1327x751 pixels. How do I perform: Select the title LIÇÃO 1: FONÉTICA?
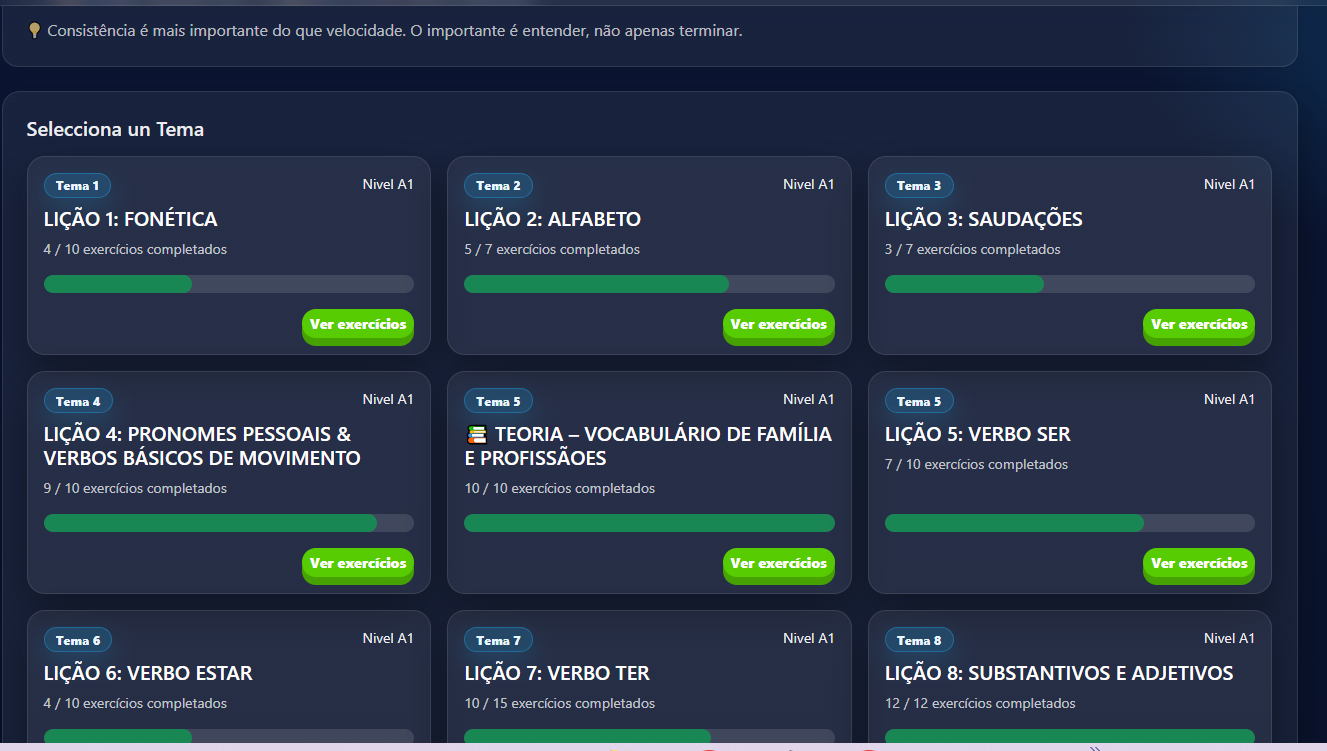coord(130,219)
